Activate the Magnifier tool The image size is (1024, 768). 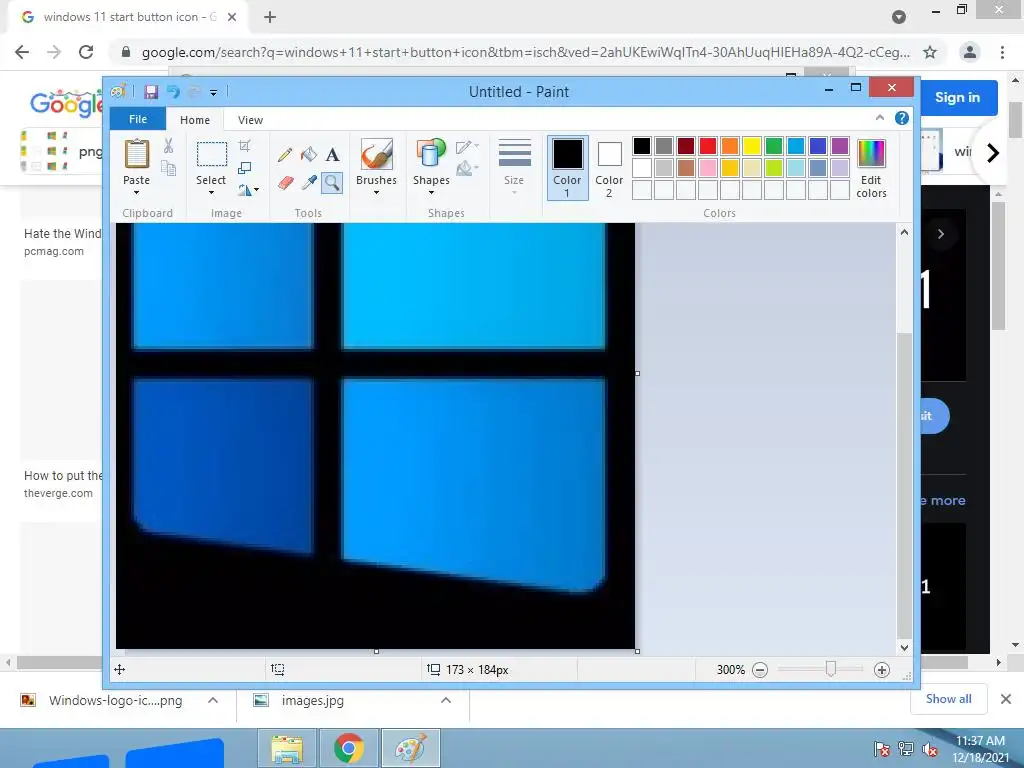point(332,182)
